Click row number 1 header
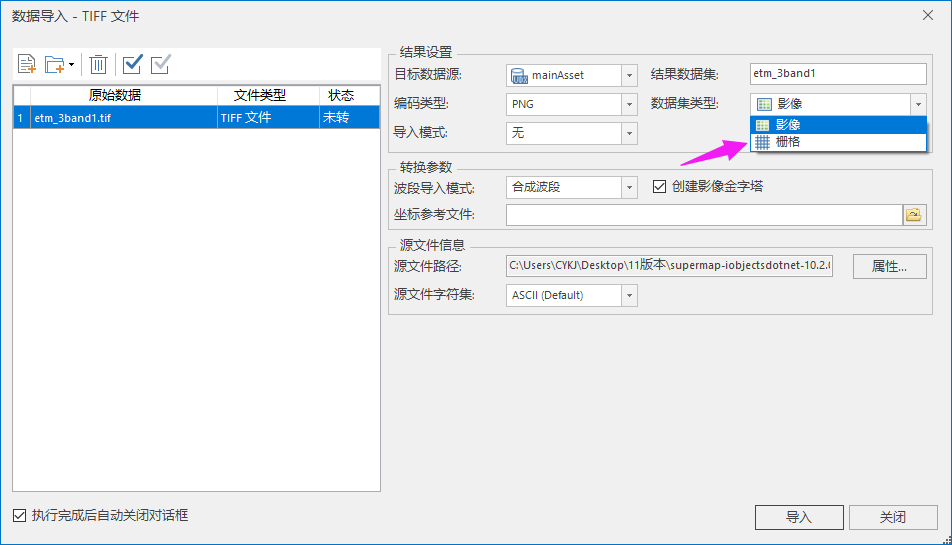Viewport: 952px width, 545px height. pos(21,117)
